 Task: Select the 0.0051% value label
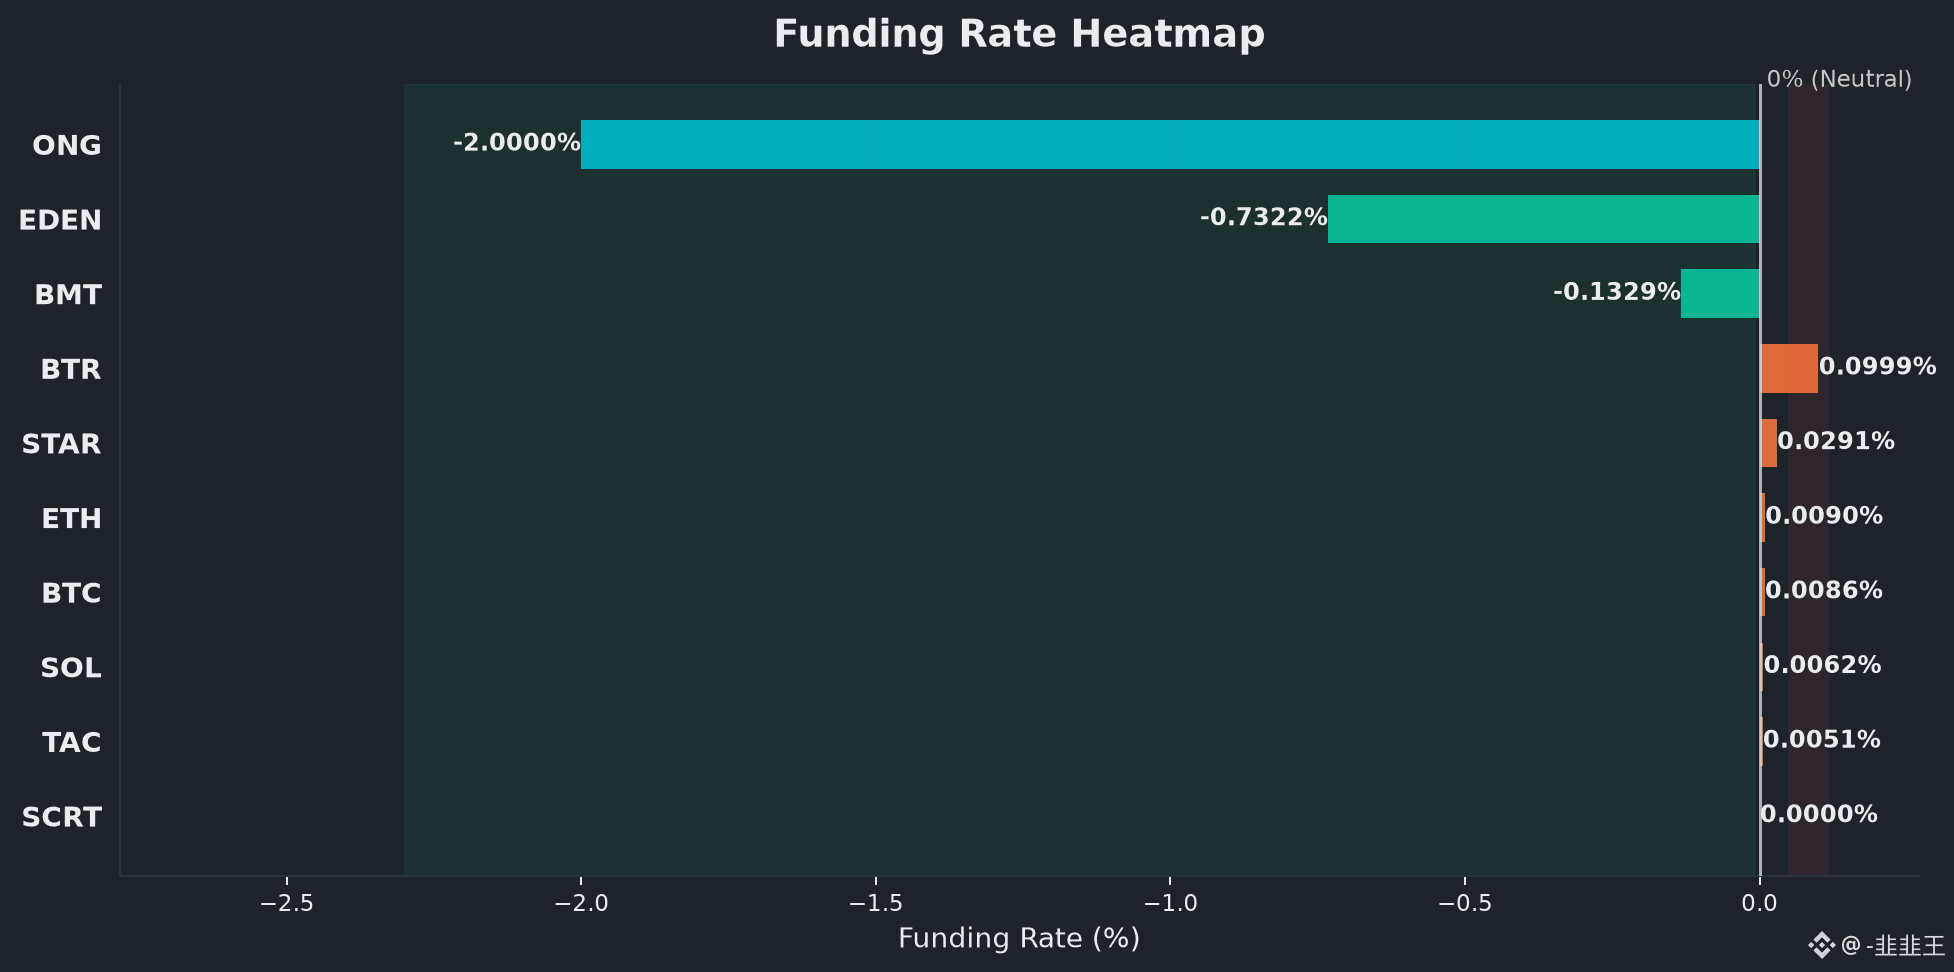(x=1821, y=739)
